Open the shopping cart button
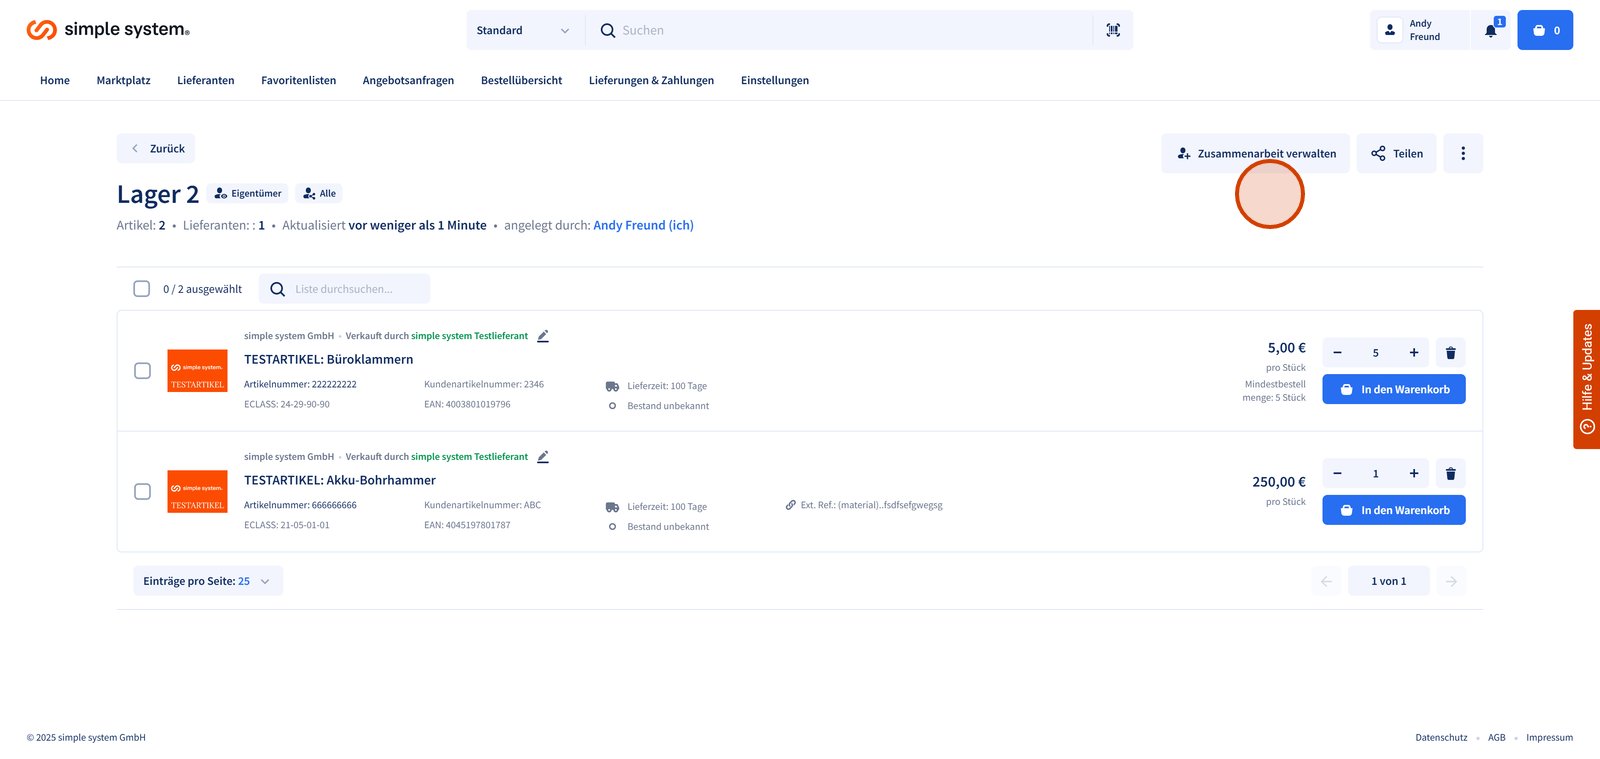 1545,30
